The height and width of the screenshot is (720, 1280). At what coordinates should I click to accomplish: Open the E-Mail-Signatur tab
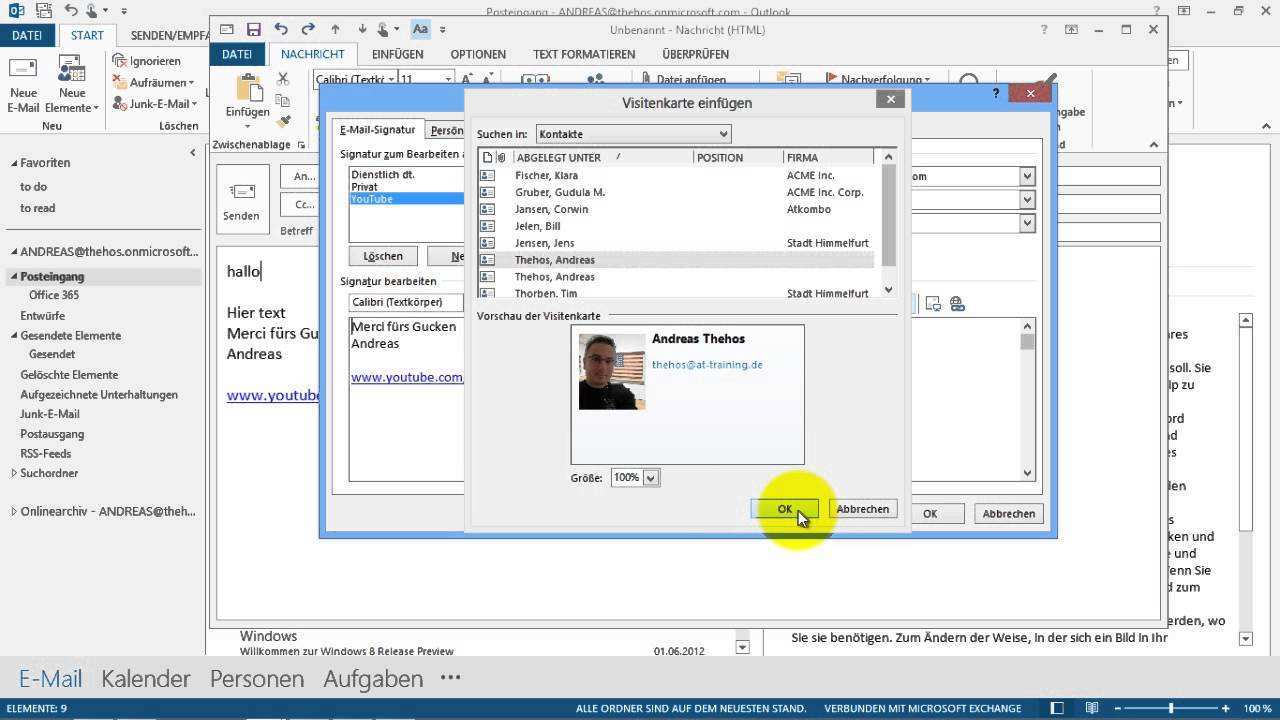pyautogui.click(x=377, y=130)
